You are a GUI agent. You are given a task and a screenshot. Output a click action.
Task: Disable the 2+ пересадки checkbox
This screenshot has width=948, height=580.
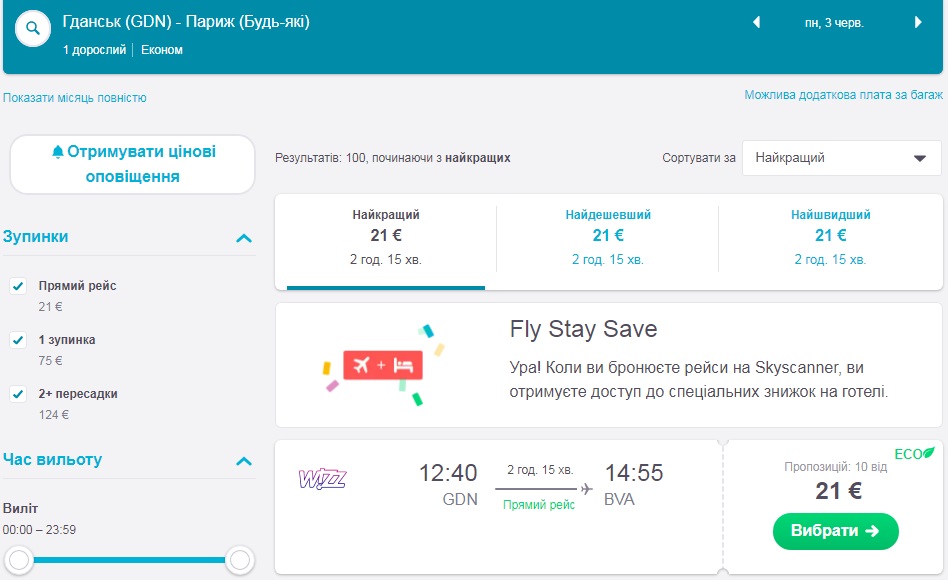pyautogui.click(x=18, y=394)
